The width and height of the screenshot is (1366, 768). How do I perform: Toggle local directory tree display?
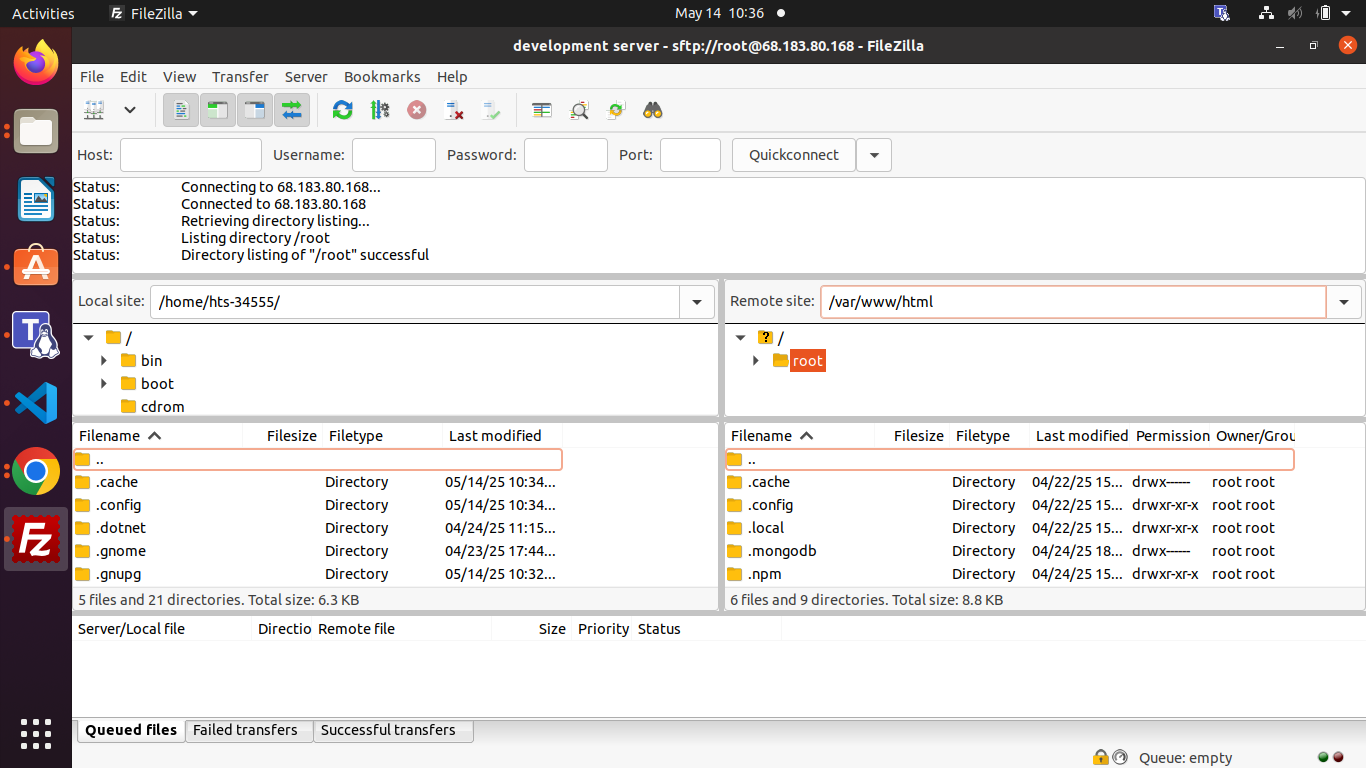[218, 110]
